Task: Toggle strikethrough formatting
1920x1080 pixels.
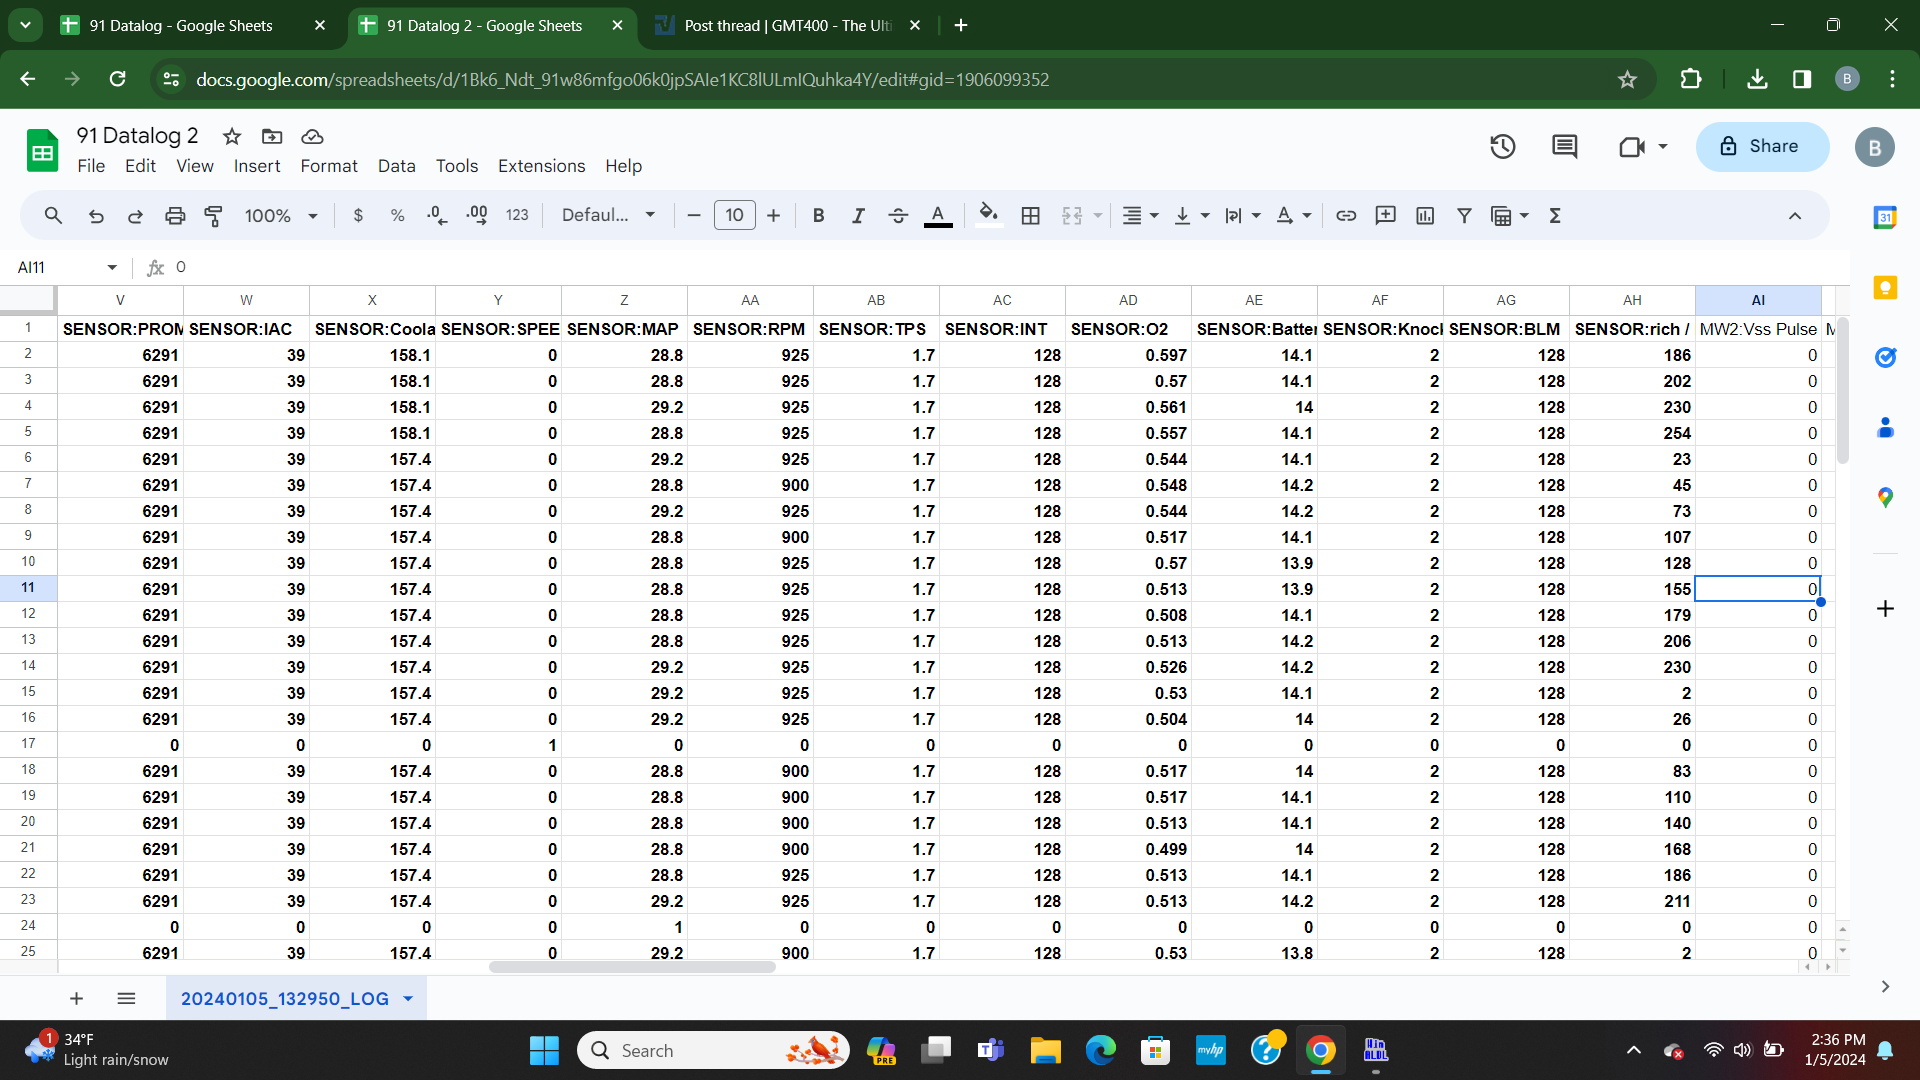Action: (x=898, y=215)
